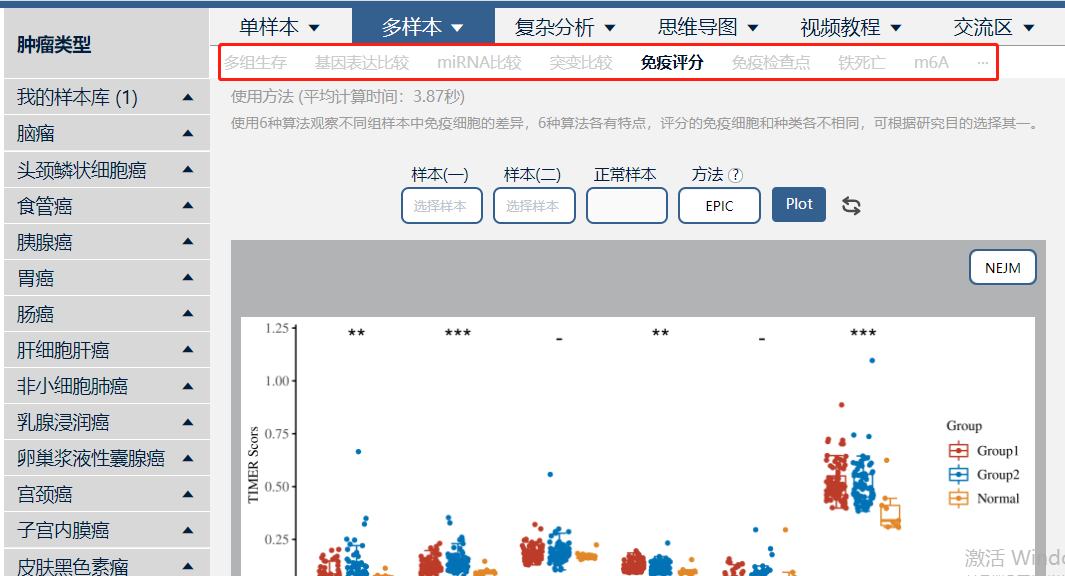This screenshot has width=1065, height=576.
Task: Click the Group2 blue legend box icon
Action: click(958, 474)
